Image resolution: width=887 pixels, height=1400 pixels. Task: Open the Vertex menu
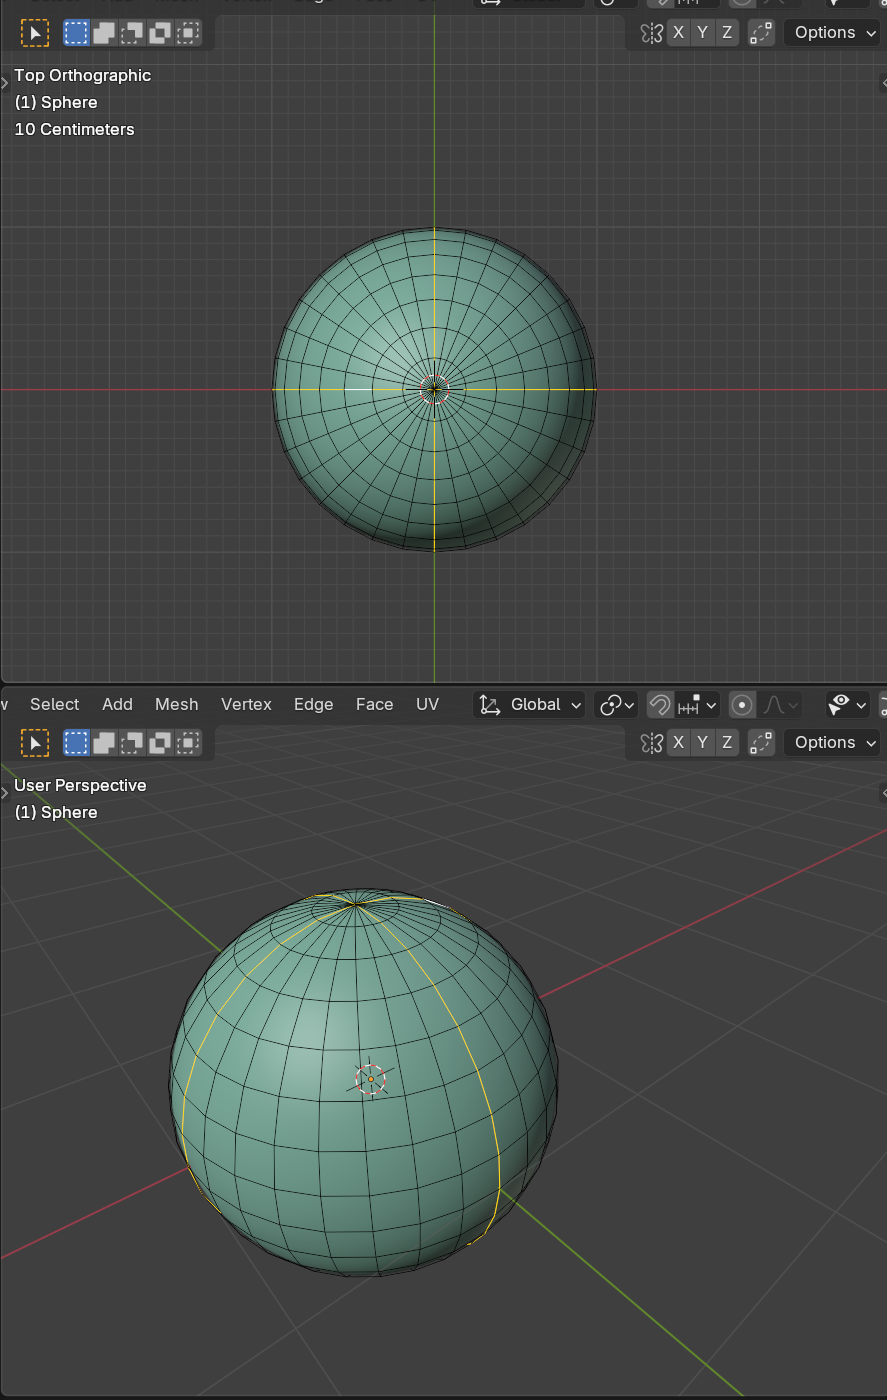click(246, 705)
